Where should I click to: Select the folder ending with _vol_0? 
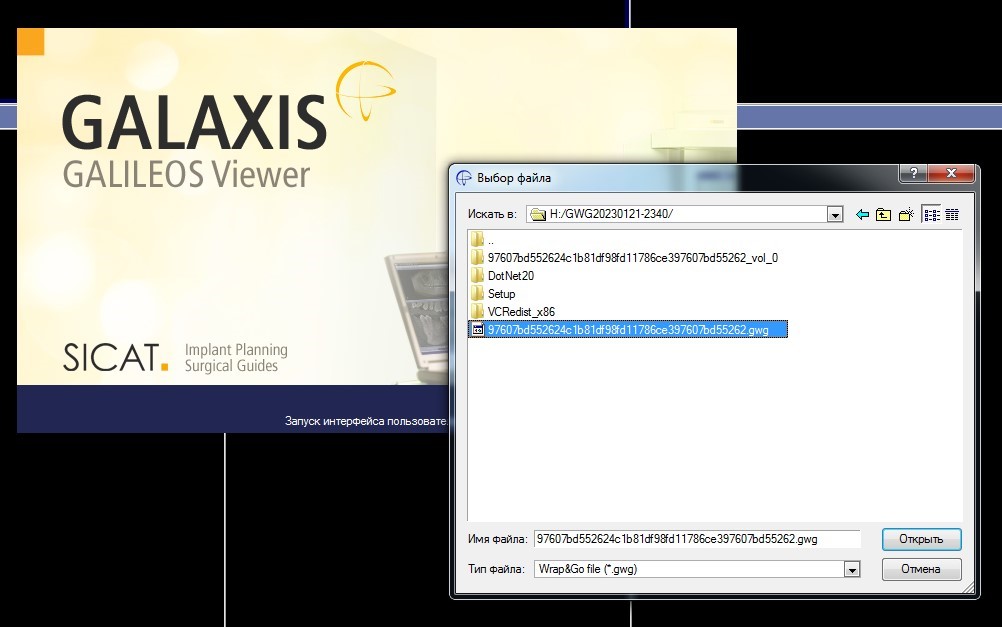(x=632, y=258)
